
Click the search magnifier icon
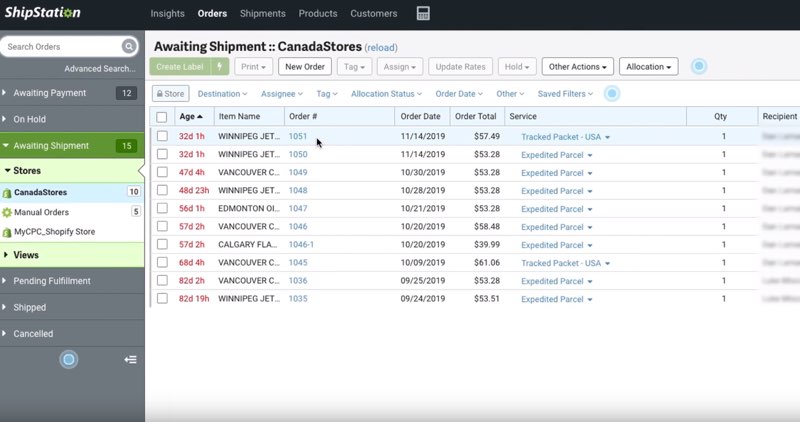click(129, 46)
